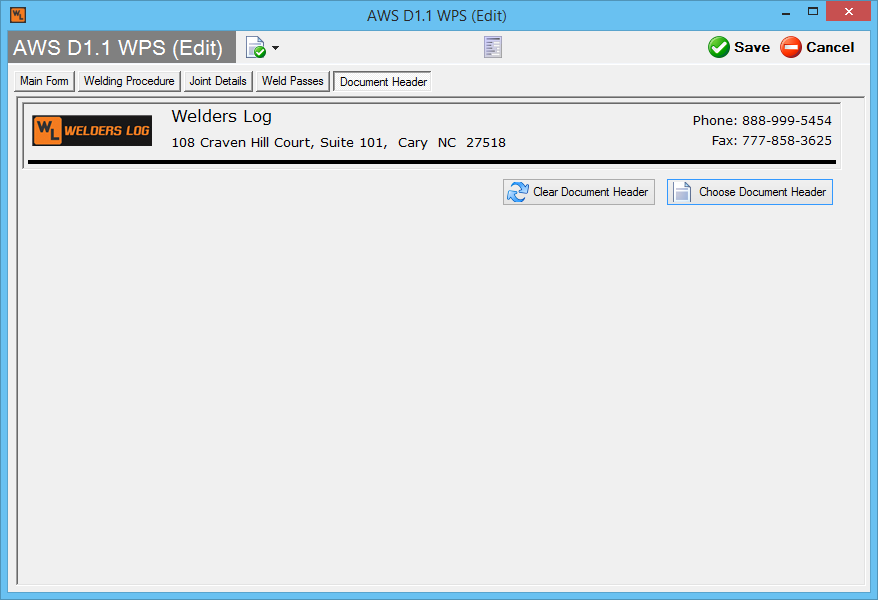Click the Welders Log company name text

(x=222, y=116)
